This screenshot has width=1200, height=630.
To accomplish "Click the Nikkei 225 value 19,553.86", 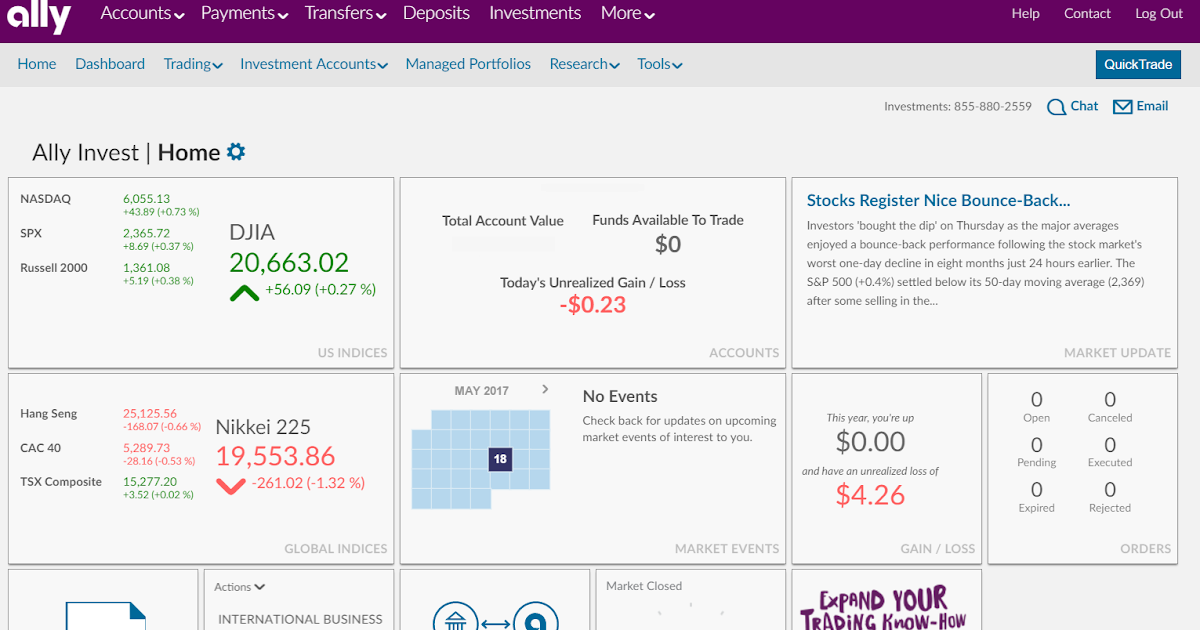I will pyautogui.click(x=275, y=457).
